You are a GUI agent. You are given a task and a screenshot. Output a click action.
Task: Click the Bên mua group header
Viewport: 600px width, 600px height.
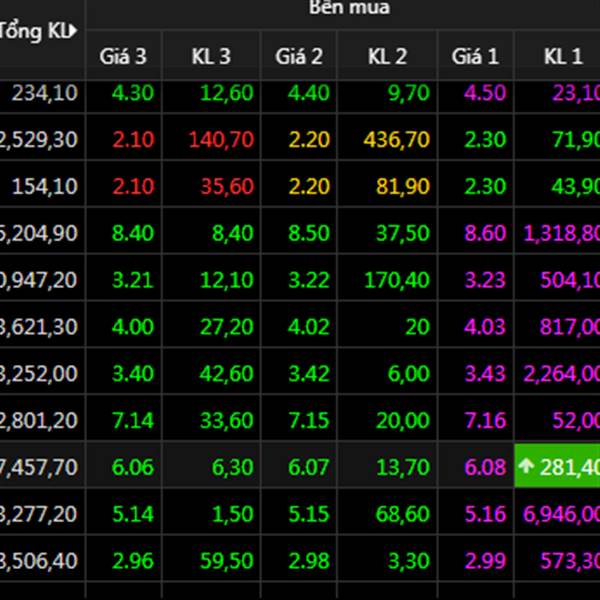point(349,8)
